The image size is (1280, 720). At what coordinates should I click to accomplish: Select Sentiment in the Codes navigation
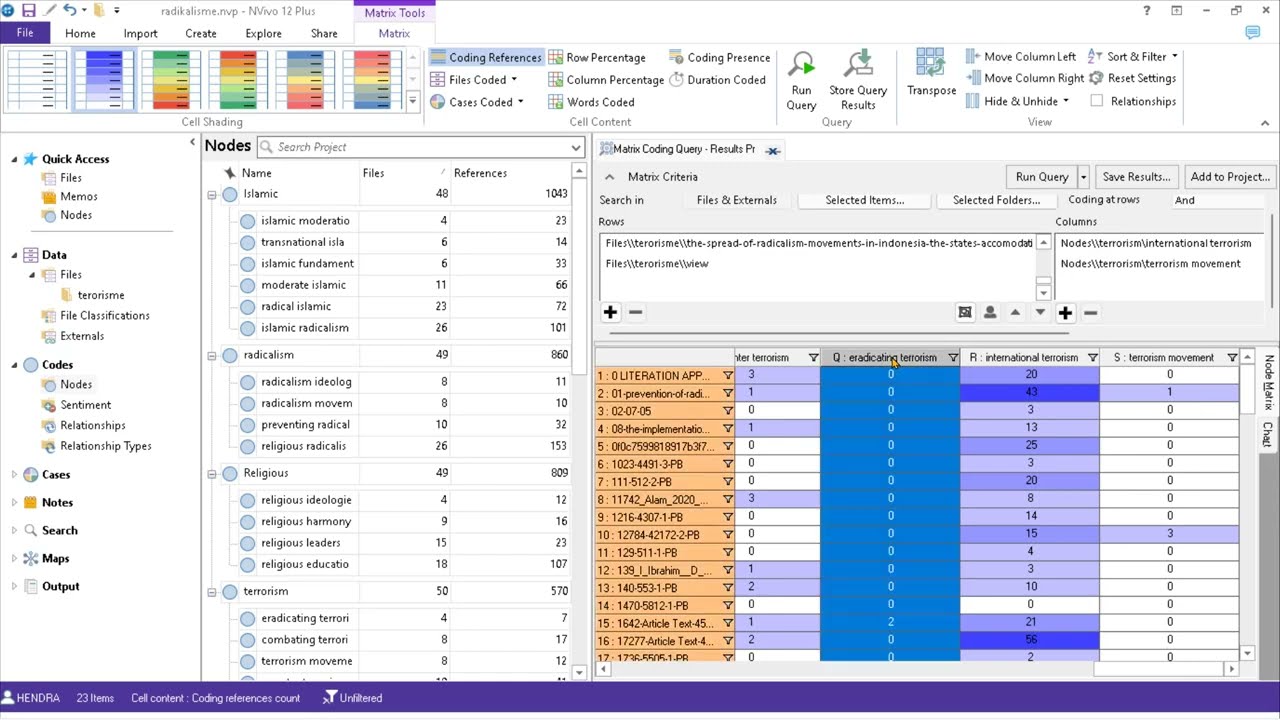(x=85, y=405)
